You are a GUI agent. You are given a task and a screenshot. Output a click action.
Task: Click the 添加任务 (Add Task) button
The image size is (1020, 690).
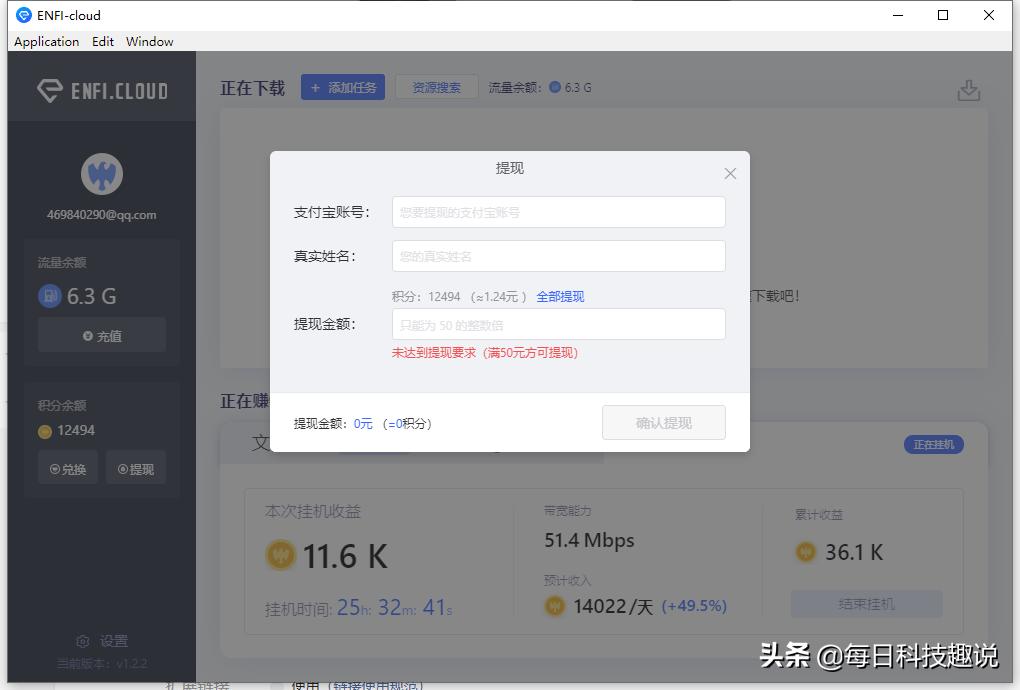click(343, 87)
